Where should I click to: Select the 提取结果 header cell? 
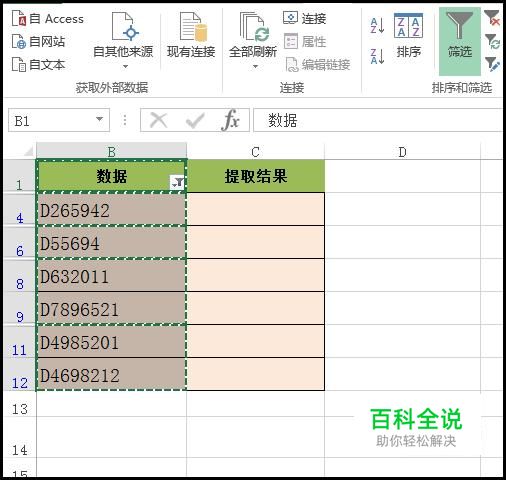point(256,176)
